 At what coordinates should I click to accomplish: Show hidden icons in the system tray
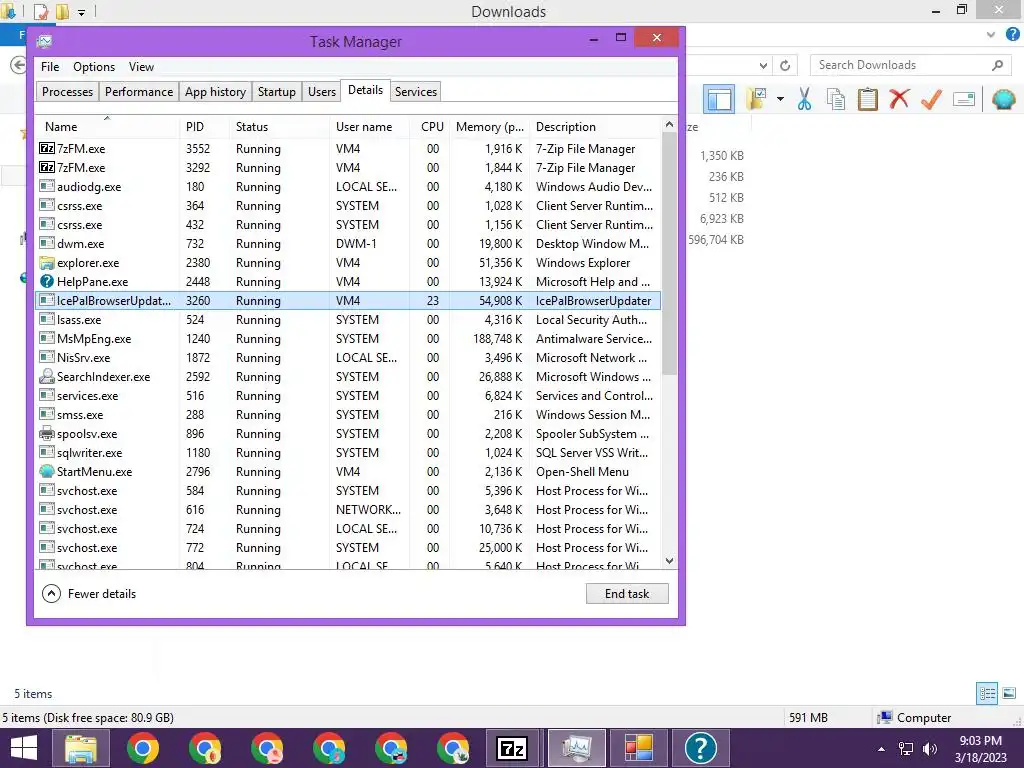pos(881,749)
